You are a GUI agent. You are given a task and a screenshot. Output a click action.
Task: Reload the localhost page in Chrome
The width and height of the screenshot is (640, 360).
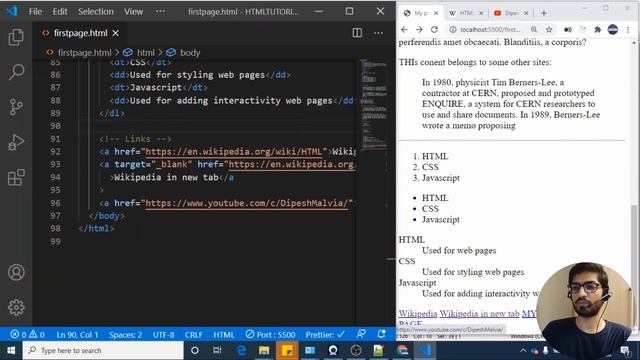coord(434,29)
